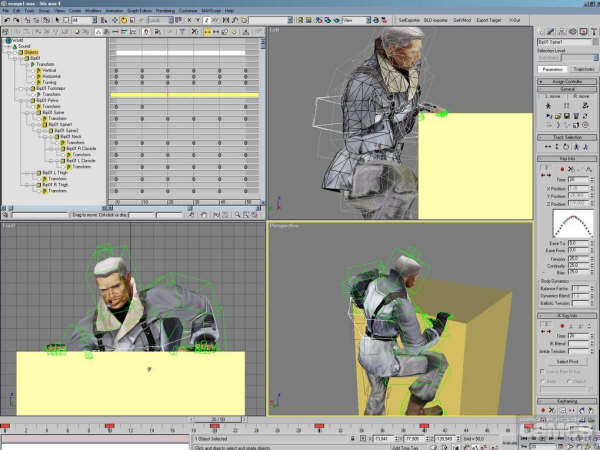Toggle the Join to Prev IK Key checkbox
Image resolution: width=600 pixels, height=450 pixels.
[542, 372]
